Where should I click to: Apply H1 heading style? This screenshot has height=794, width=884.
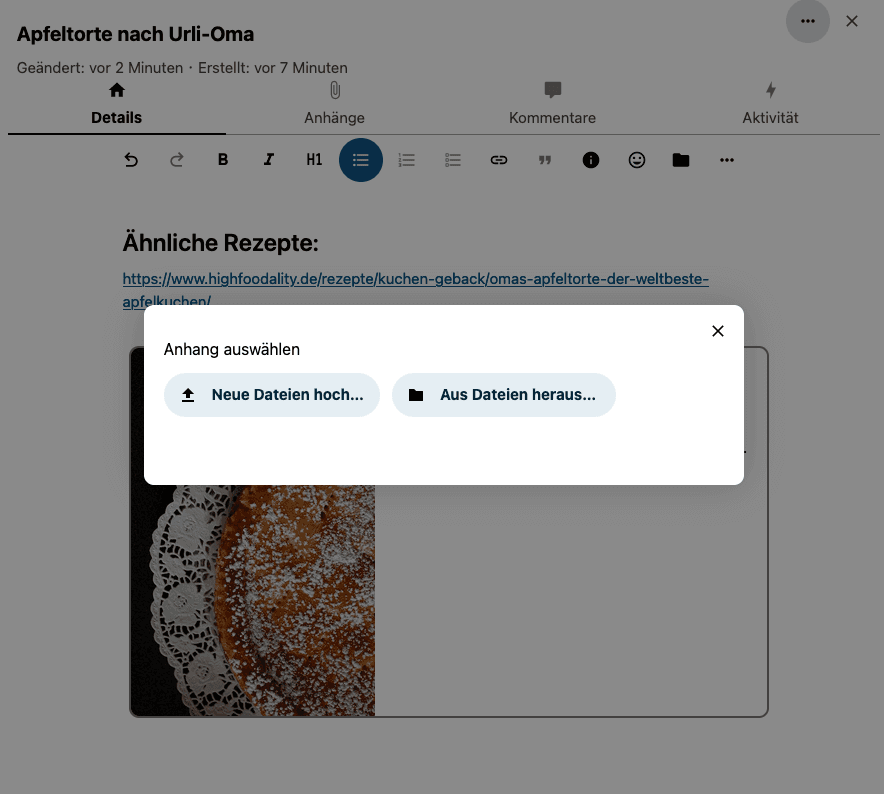pyautogui.click(x=314, y=160)
